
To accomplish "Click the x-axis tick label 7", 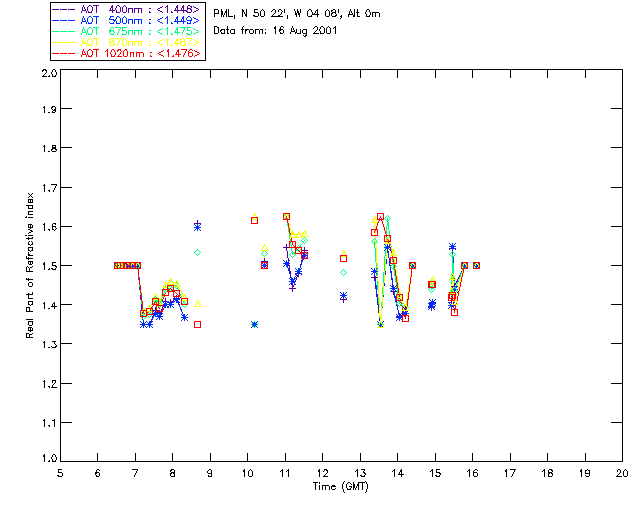I will tap(135, 473).
